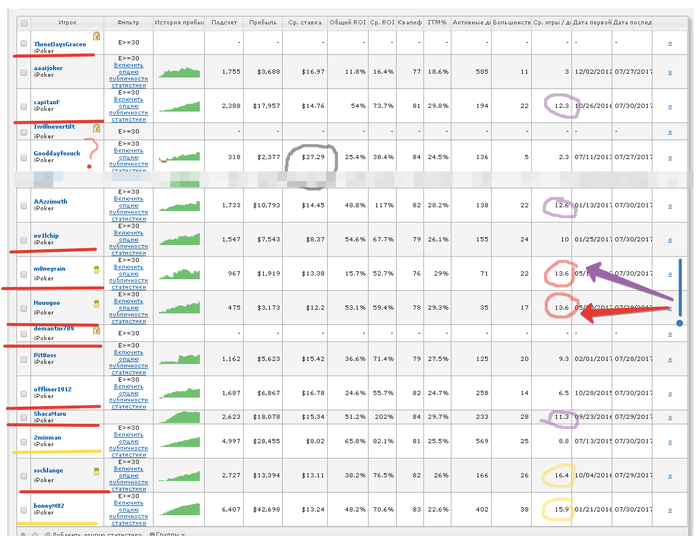The image size is (700, 542).
Task: Open the ShacaMaru player link
Action: [x=50, y=413]
